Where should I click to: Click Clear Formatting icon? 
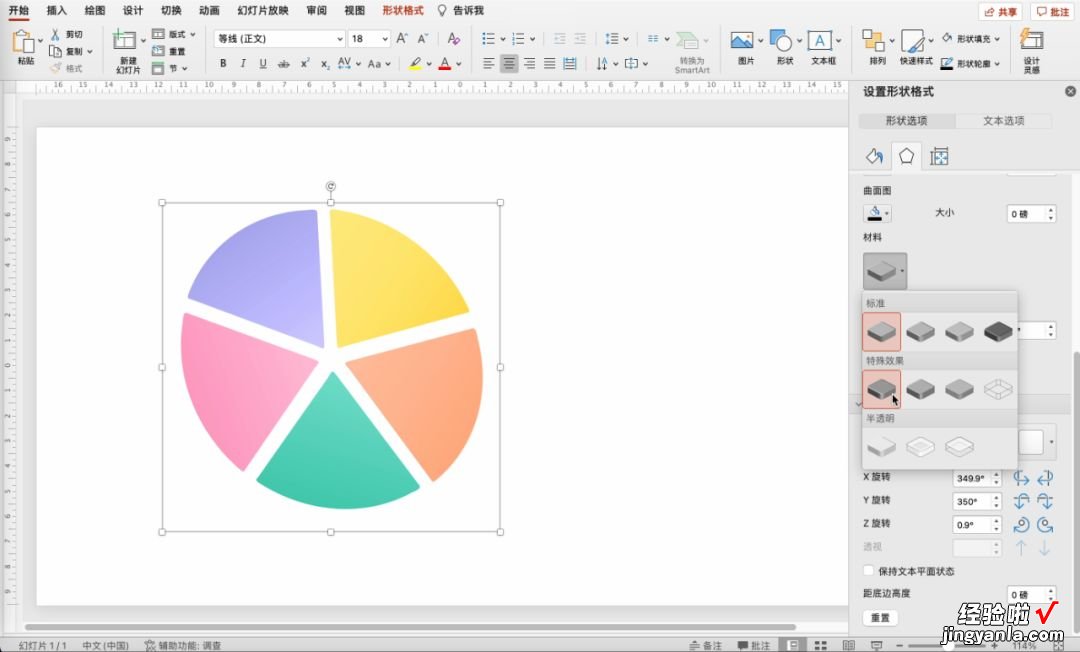click(453, 39)
